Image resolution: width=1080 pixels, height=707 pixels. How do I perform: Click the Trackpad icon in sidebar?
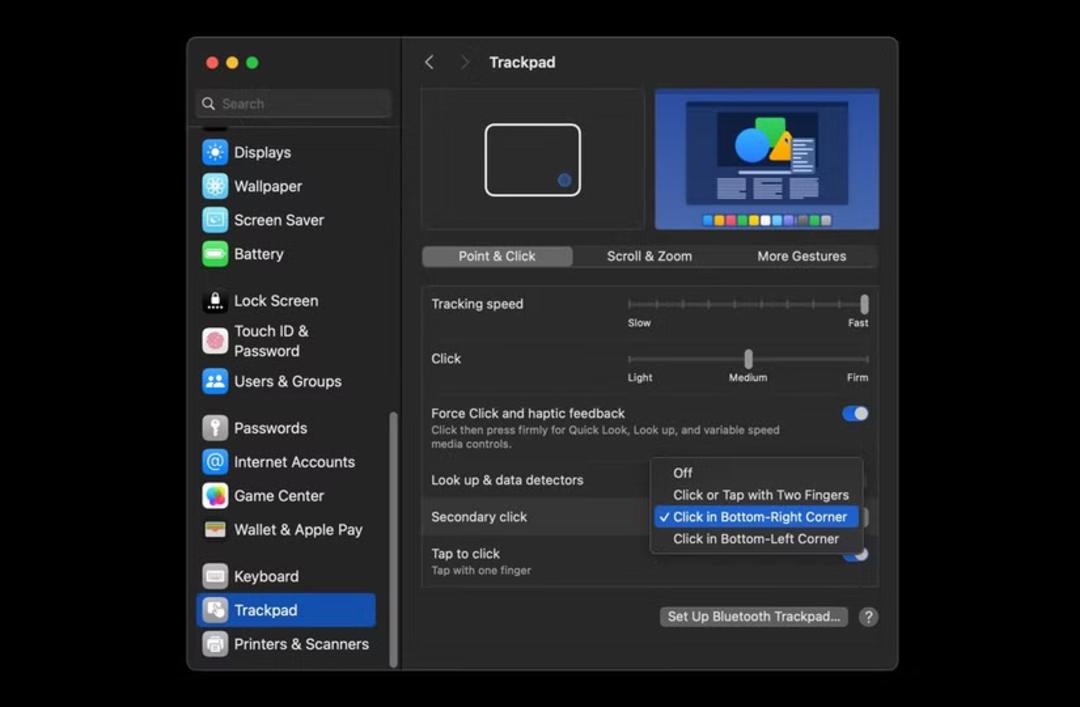(x=215, y=610)
